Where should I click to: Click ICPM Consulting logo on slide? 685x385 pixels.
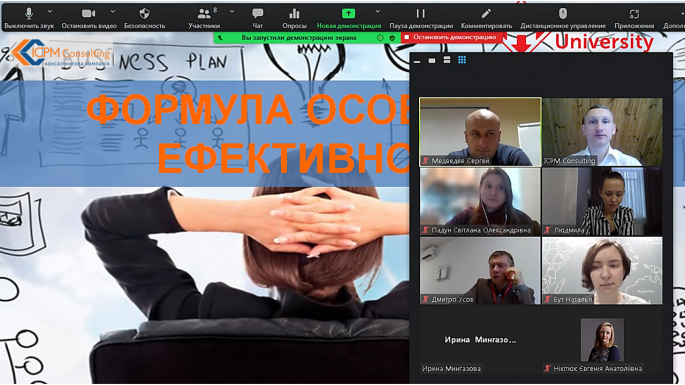coord(61,53)
